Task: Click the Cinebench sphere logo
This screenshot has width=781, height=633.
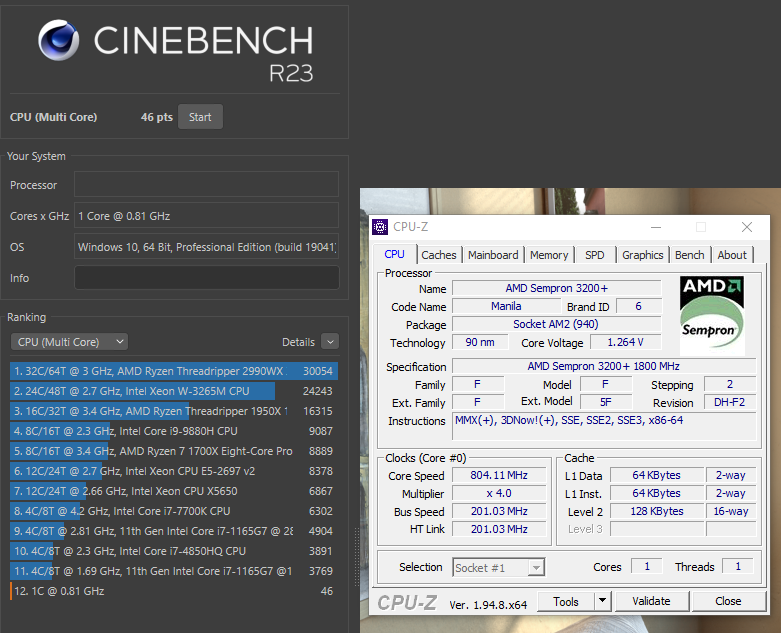Action: coord(59,41)
